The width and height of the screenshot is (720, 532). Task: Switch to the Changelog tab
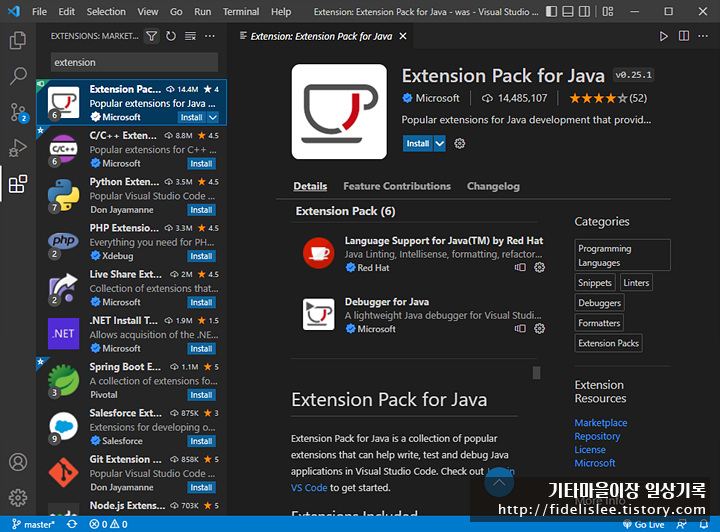[493, 186]
